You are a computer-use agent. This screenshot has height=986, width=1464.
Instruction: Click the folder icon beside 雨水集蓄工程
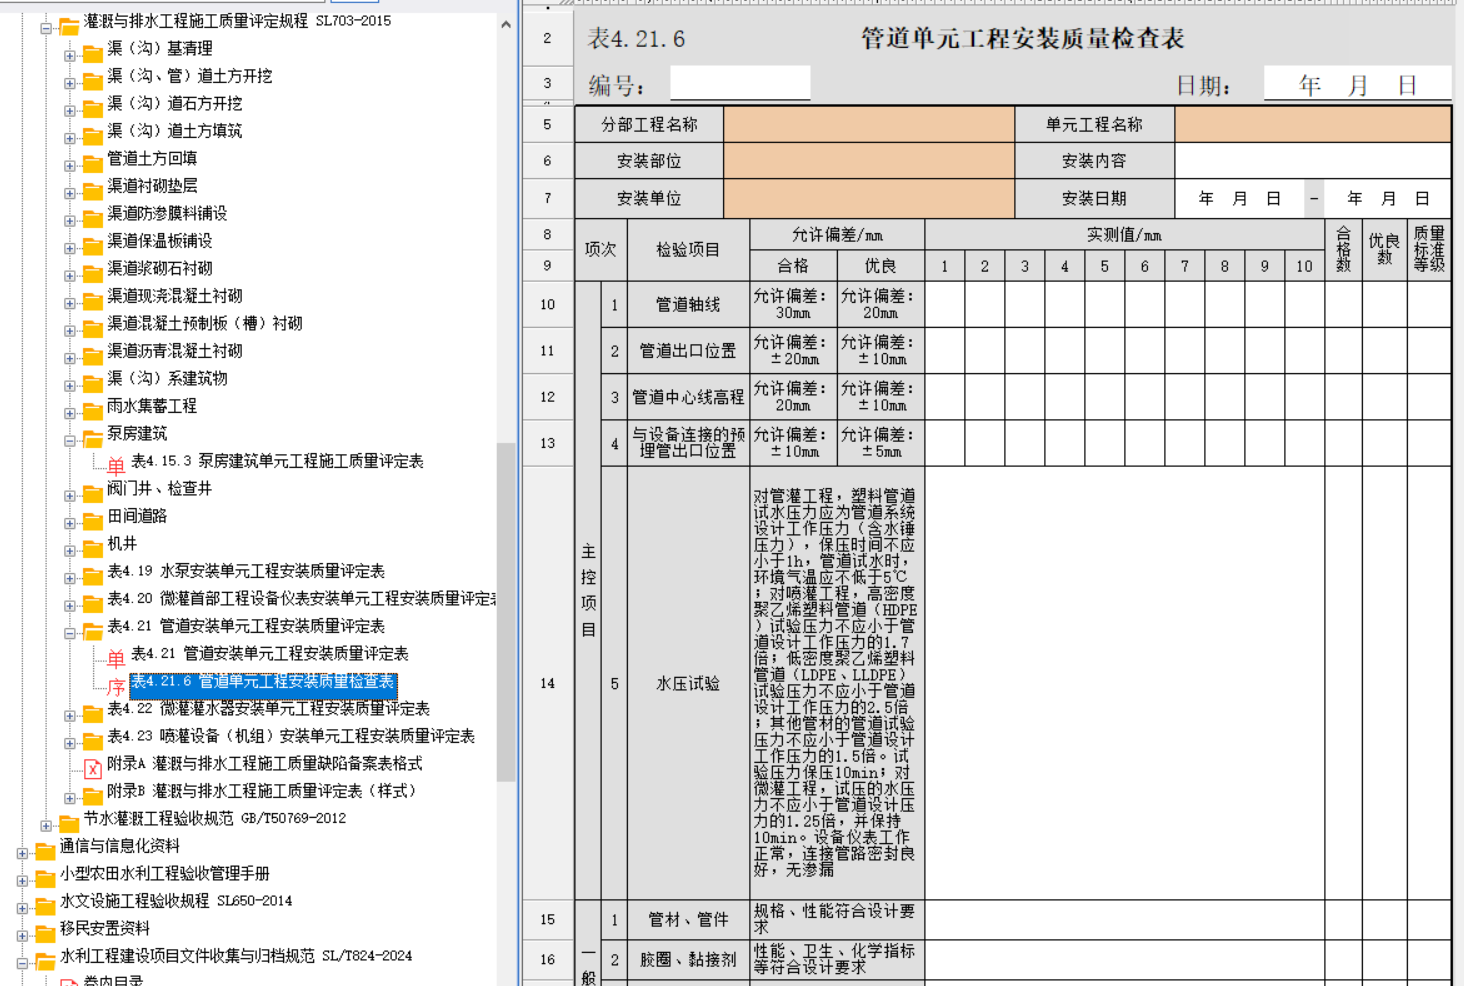(x=93, y=408)
